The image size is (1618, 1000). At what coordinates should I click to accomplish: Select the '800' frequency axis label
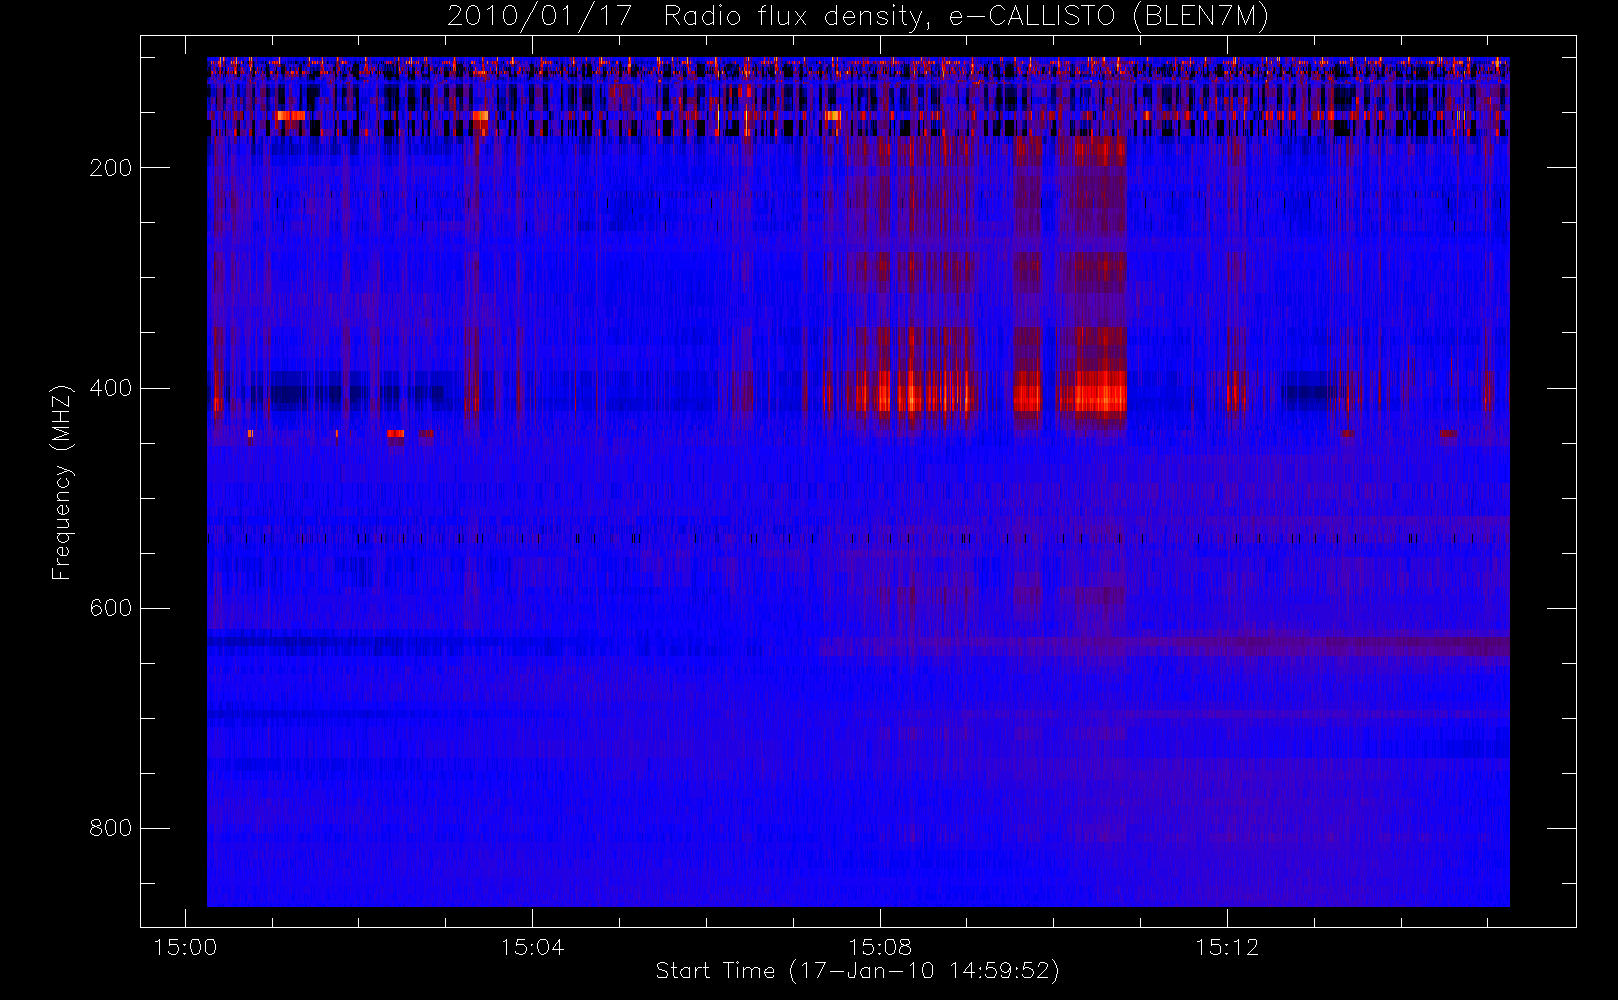click(x=110, y=828)
